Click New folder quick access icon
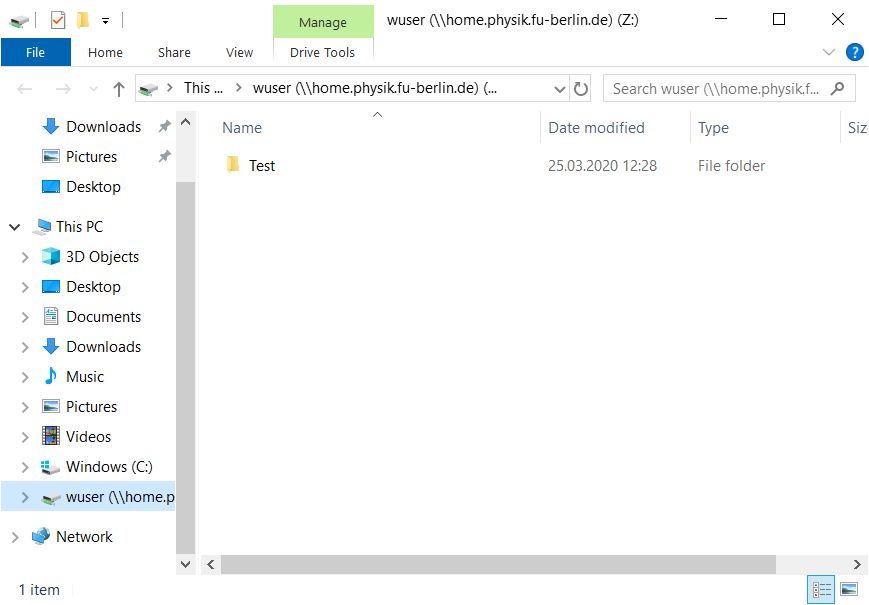Image resolution: width=869 pixels, height=605 pixels. coord(83,20)
